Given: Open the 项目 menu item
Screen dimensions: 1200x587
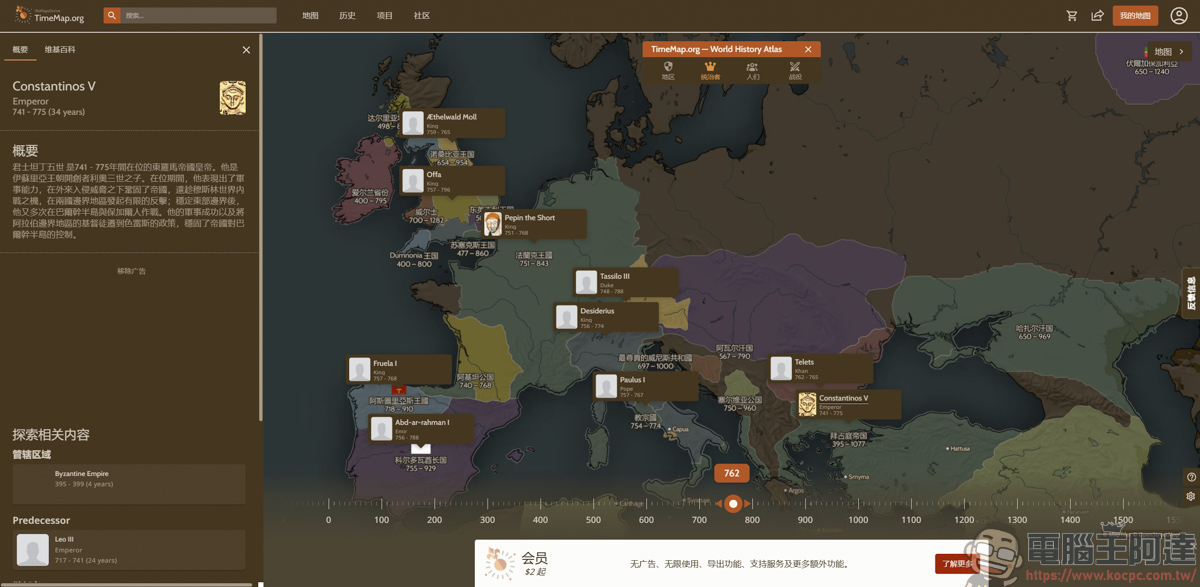Looking at the screenshot, I should click(385, 16).
